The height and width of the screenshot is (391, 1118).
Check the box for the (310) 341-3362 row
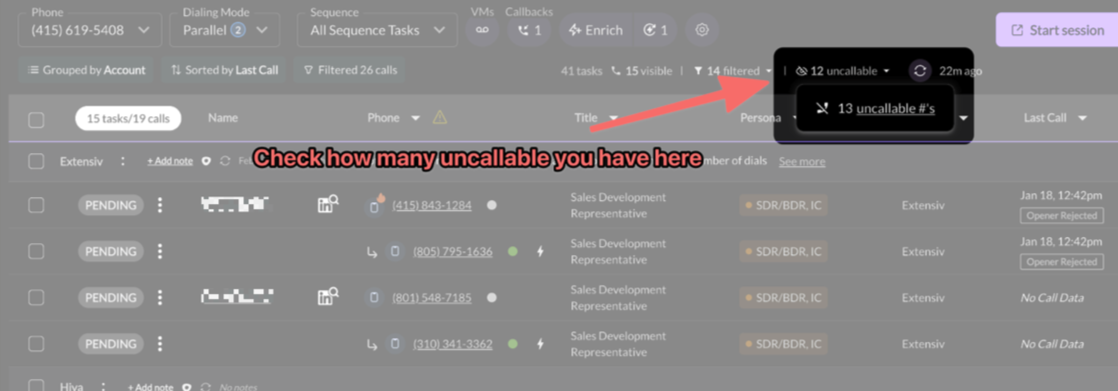36,344
